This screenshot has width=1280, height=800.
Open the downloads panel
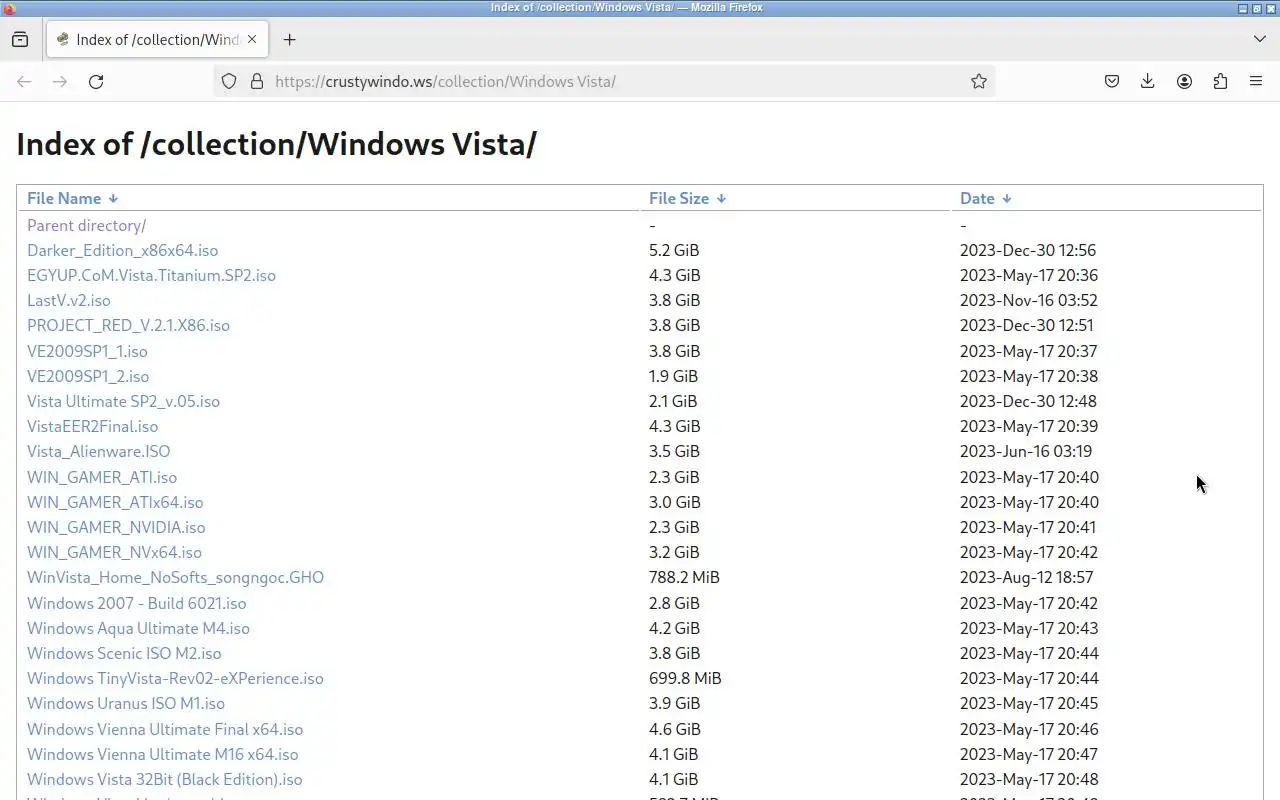coord(1148,82)
